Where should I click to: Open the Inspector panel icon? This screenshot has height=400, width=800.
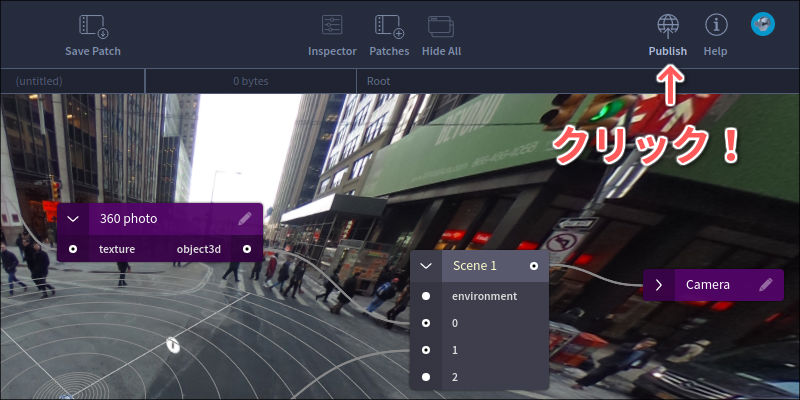pyautogui.click(x=332, y=25)
